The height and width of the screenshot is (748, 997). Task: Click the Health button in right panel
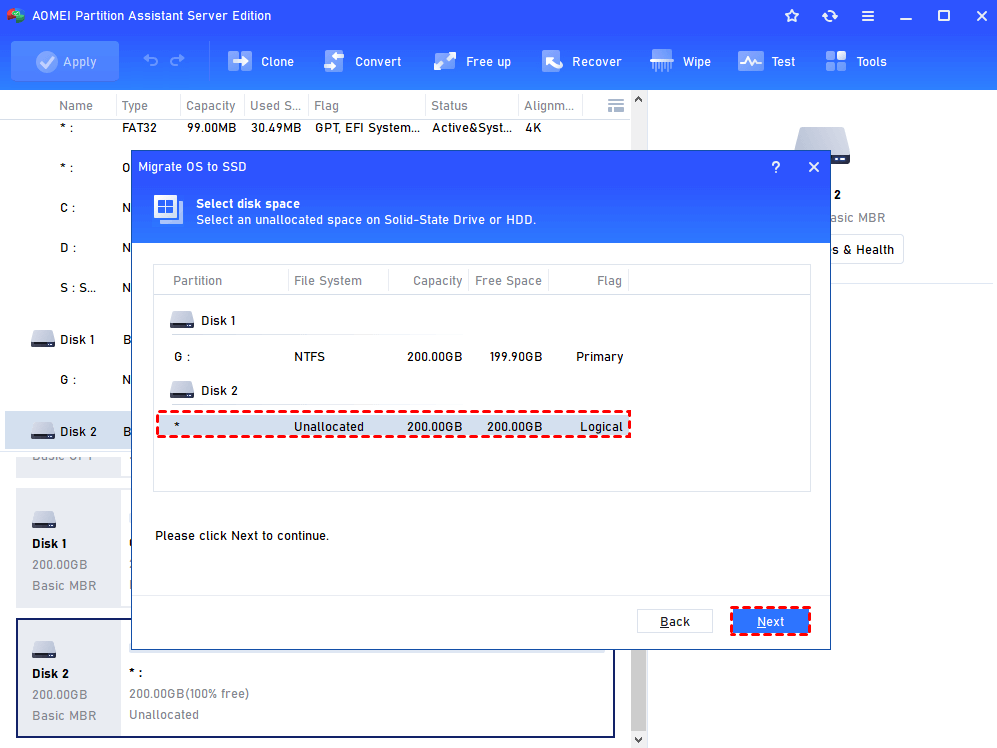tap(866, 250)
